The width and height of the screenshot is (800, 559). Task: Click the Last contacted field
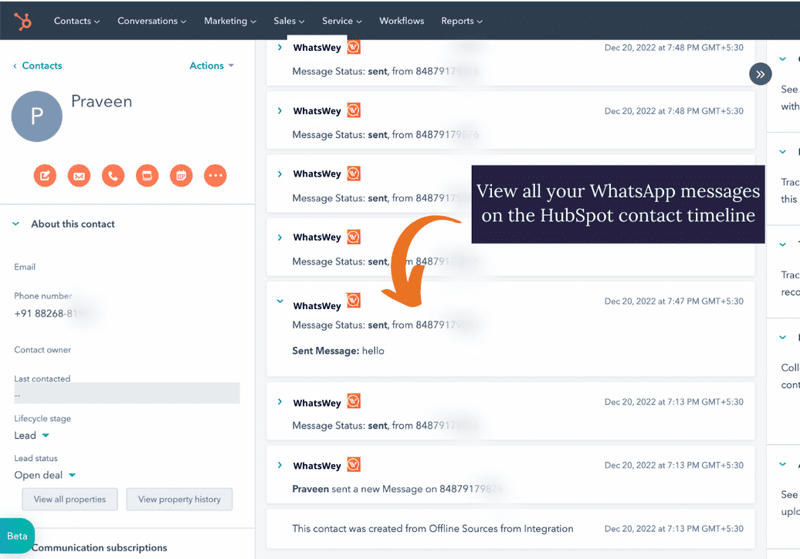pos(127,394)
